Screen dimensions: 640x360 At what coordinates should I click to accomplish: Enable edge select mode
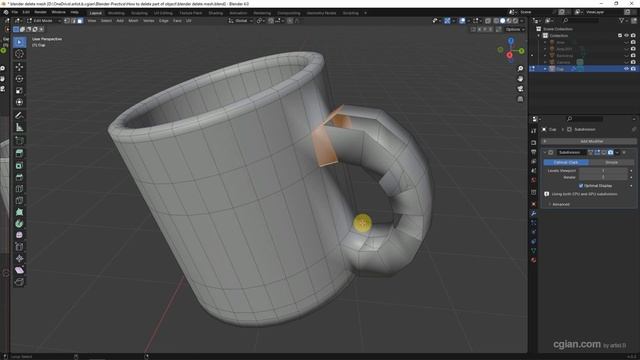[x=73, y=20]
